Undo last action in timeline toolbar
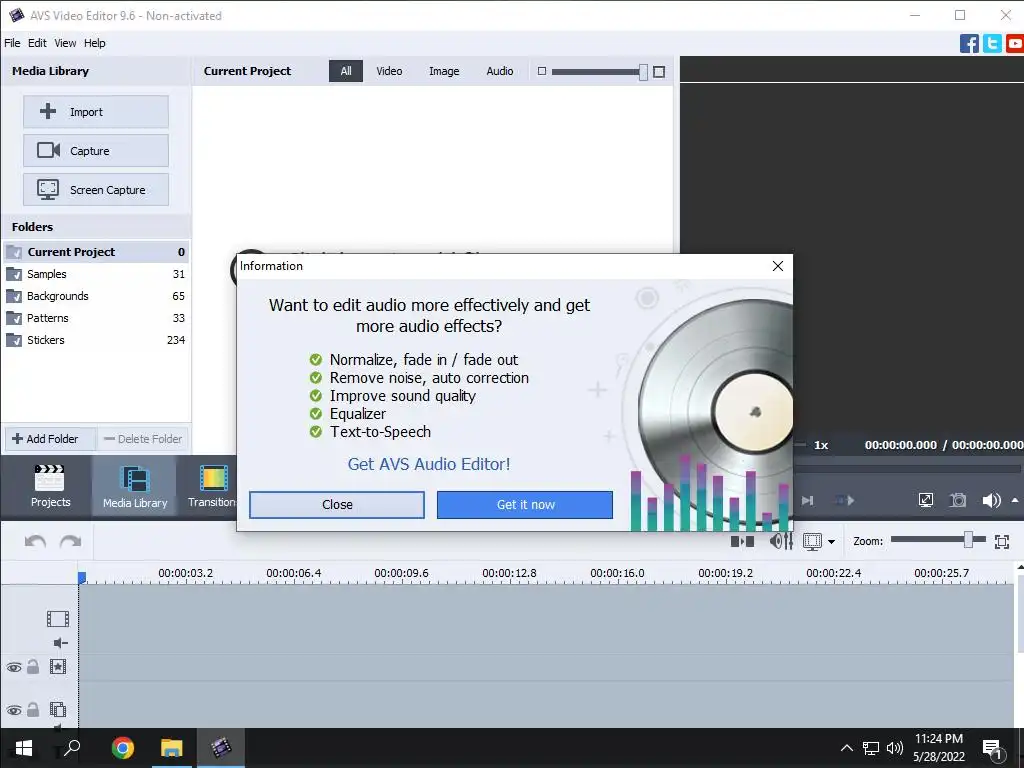 click(35, 541)
